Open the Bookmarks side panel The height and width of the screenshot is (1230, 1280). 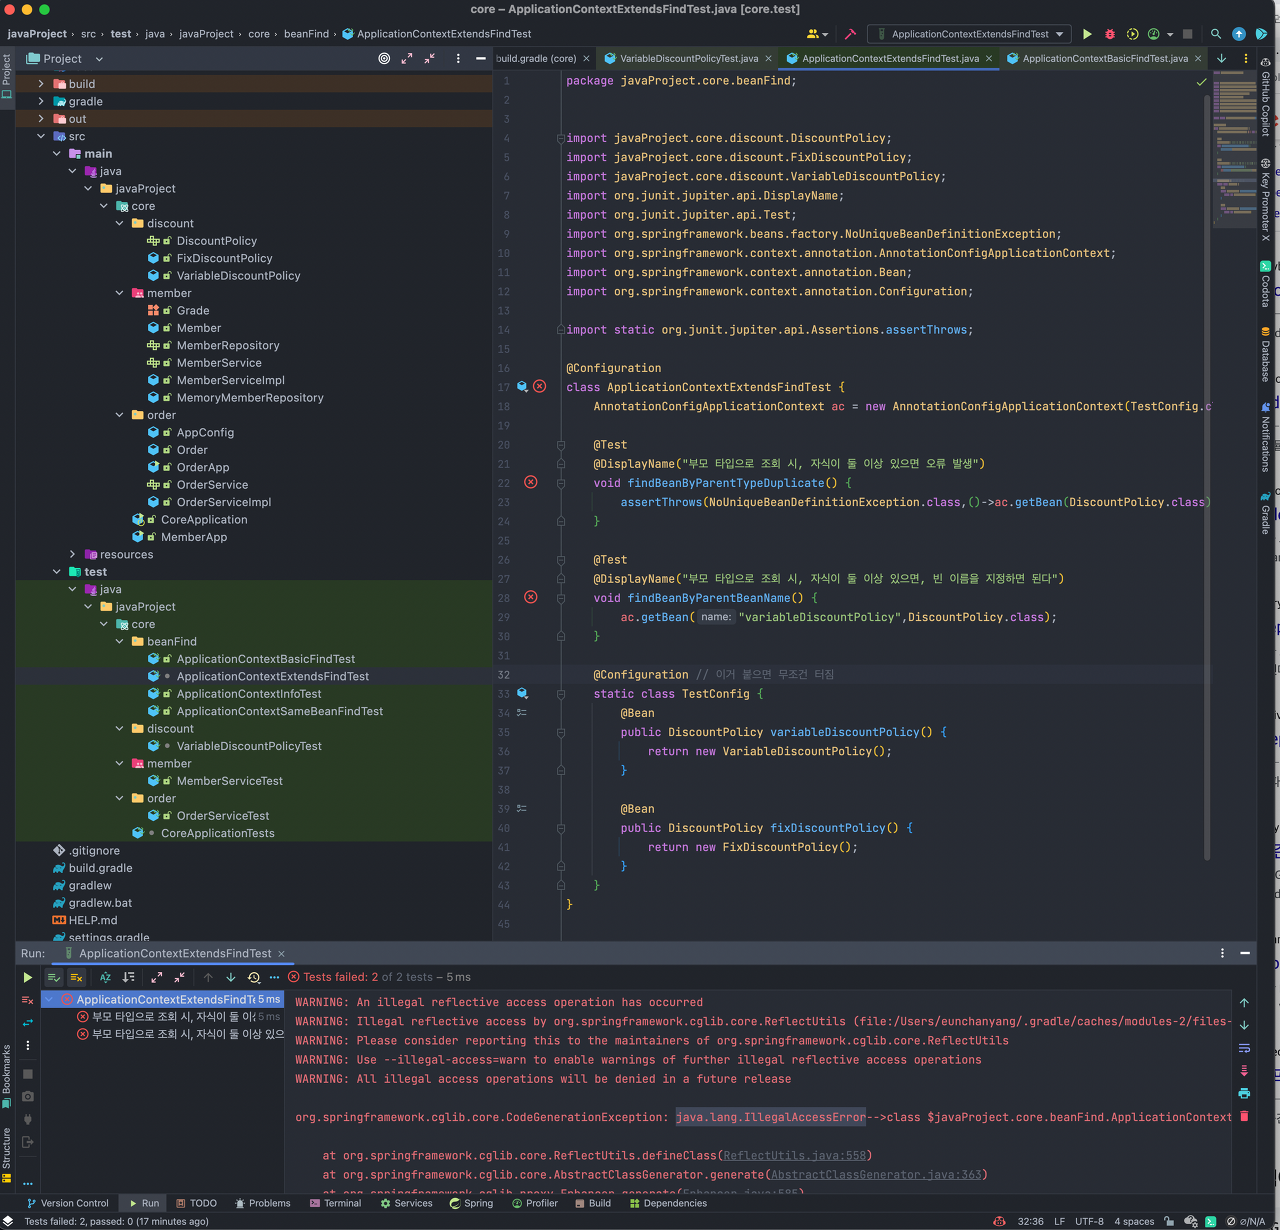coord(7,1076)
